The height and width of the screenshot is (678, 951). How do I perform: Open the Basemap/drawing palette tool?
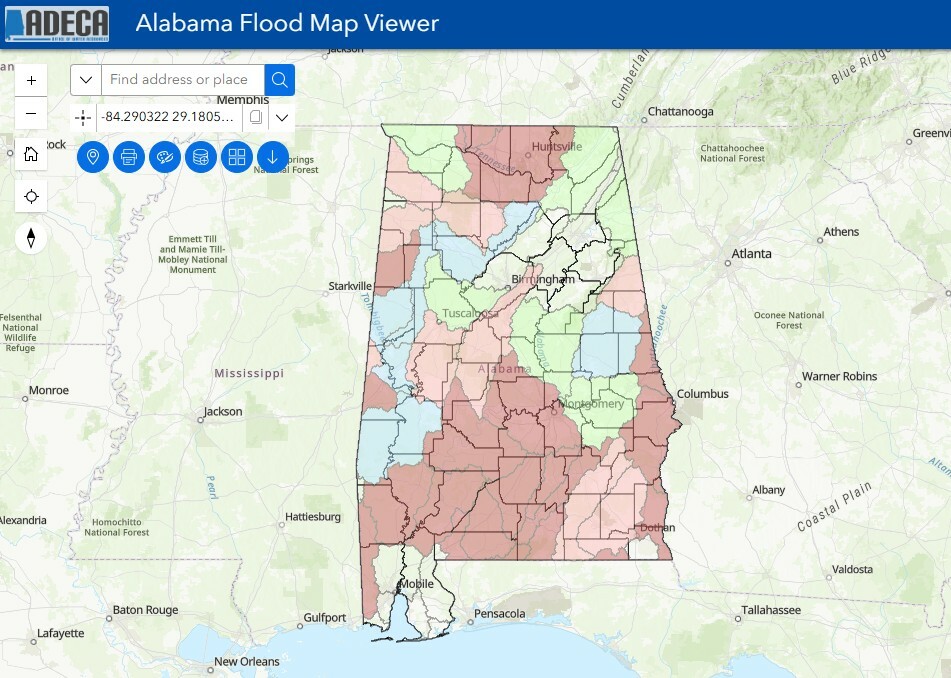pyautogui.click(x=164, y=157)
